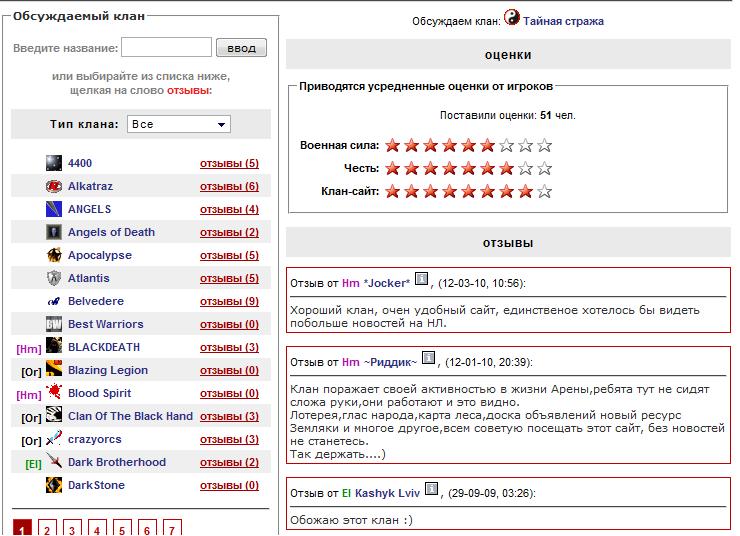Click the Тайная стража yin-yang emblem
The image size is (740, 536).
pyautogui.click(x=512, y=17)
